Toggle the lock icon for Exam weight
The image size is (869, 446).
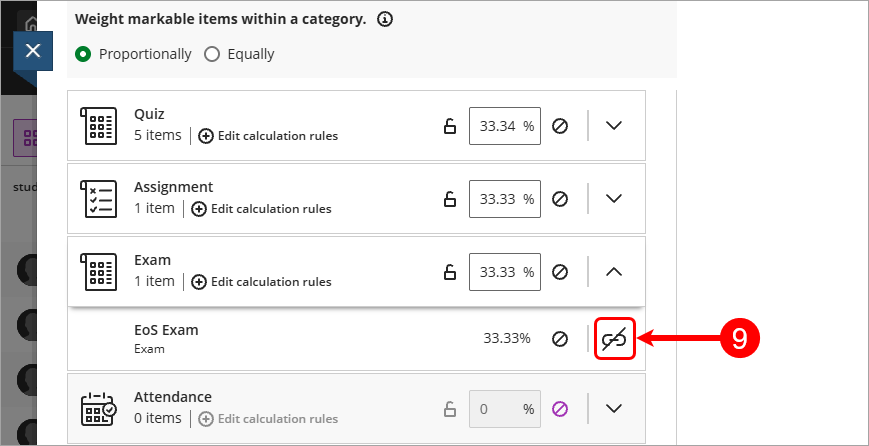pyautogui.click(x=450, y=271)
